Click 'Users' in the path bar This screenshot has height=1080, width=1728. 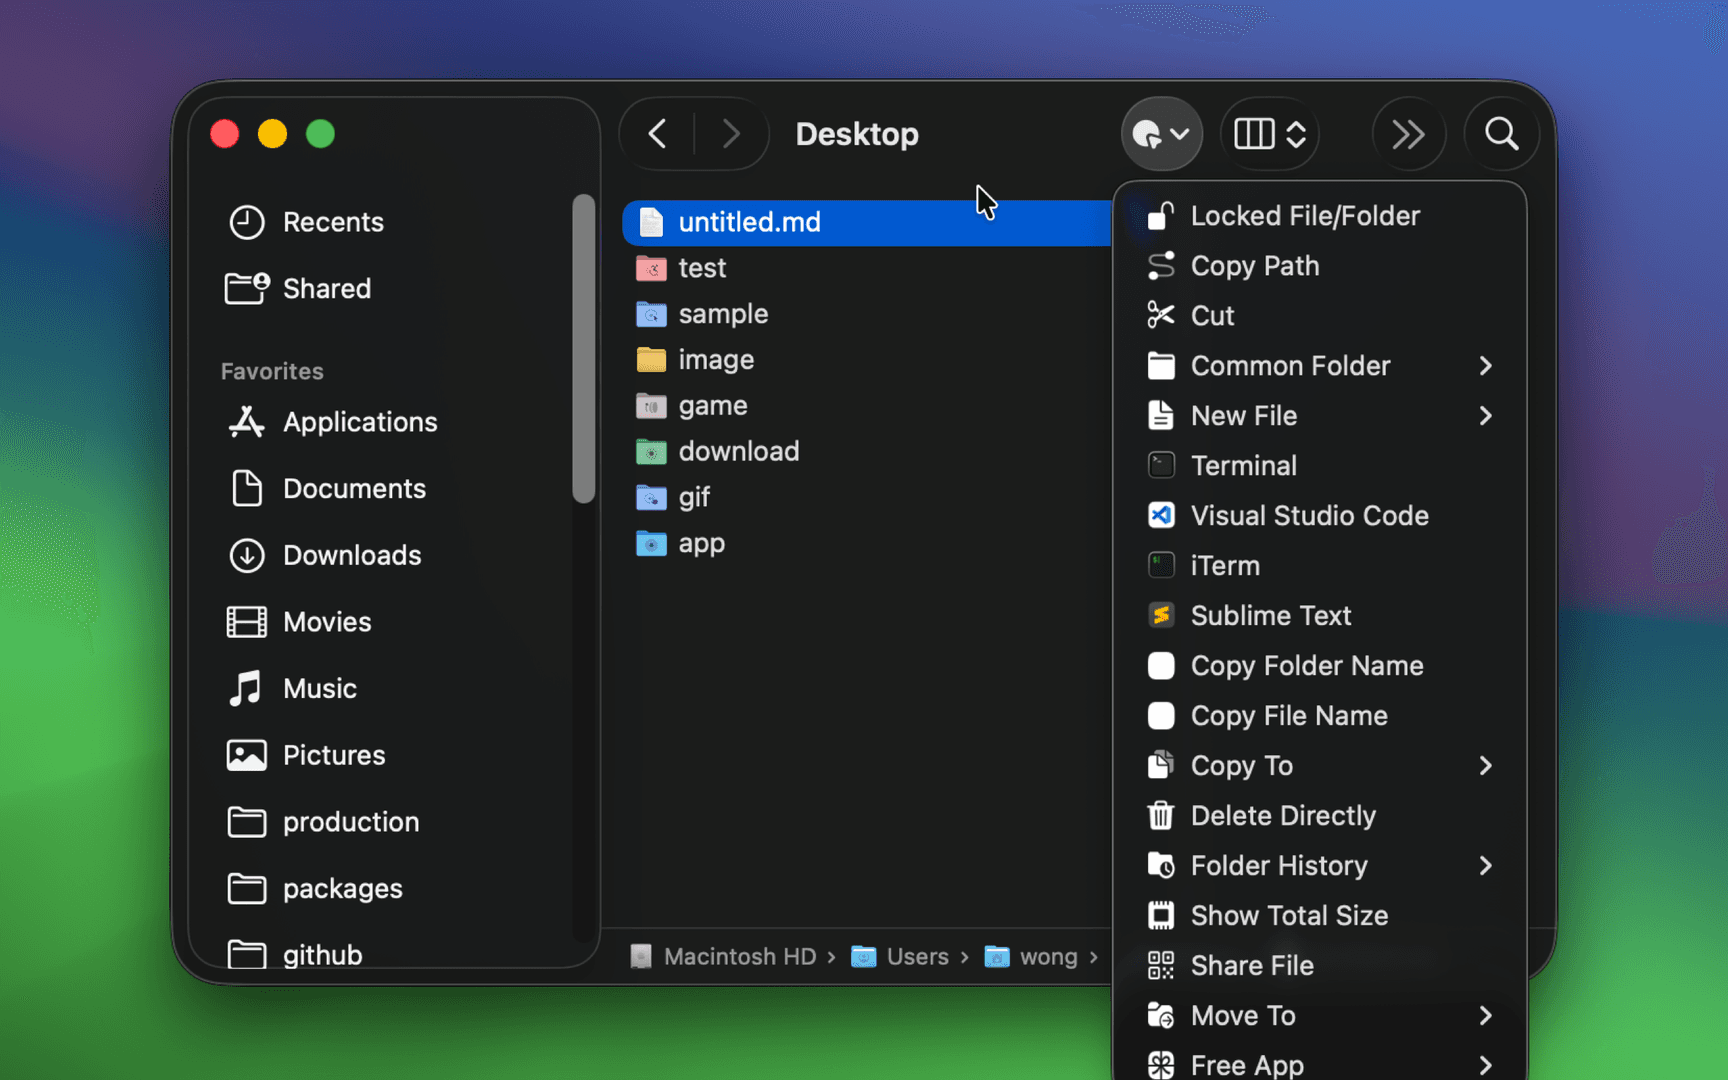tap(917, 956)
